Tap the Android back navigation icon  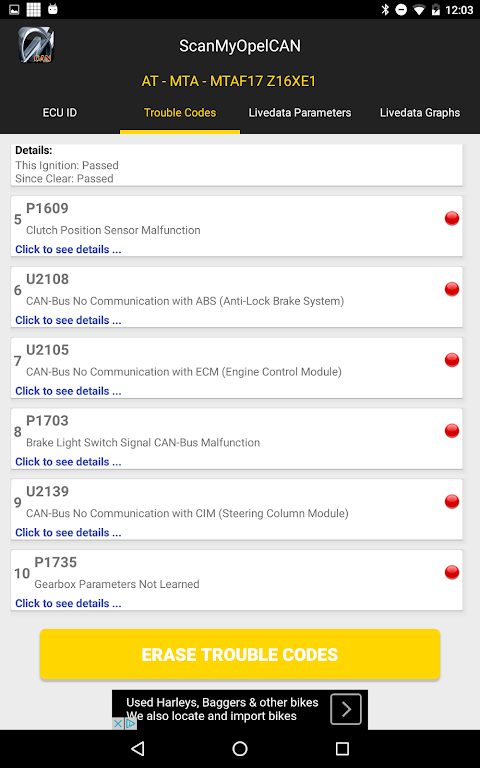coord(138,748)
